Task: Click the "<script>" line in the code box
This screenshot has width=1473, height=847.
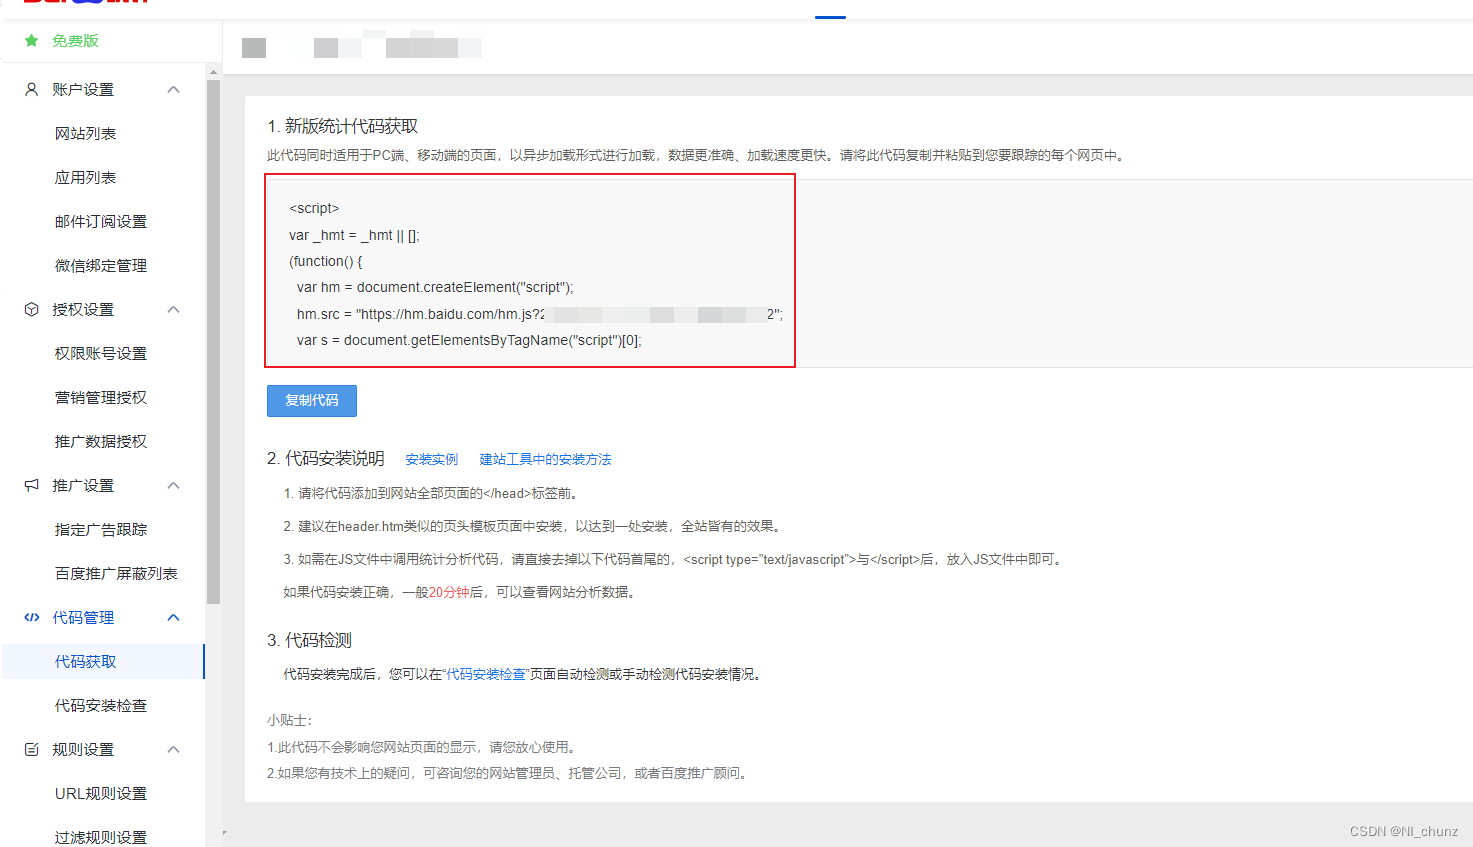Action: click(314, 208)
